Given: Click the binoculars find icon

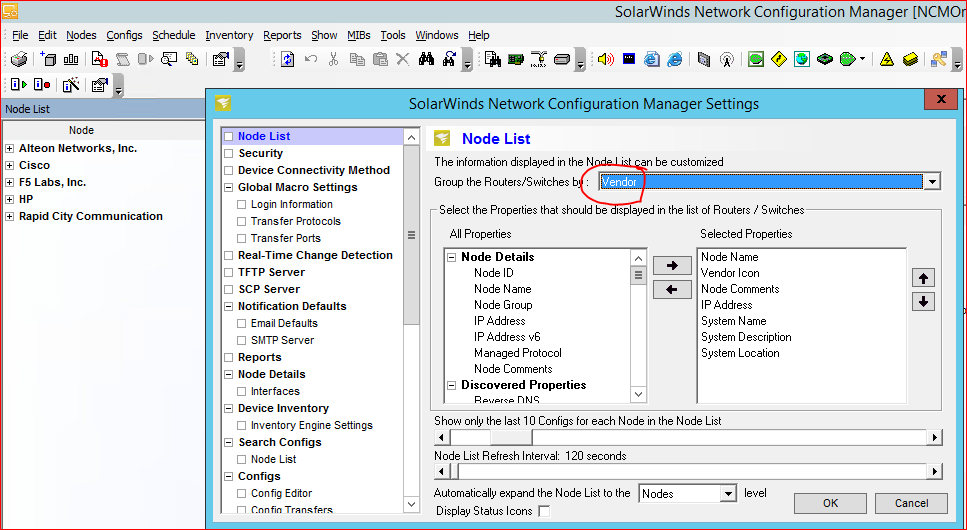Looking at the screenshot, I should (426, 59).
